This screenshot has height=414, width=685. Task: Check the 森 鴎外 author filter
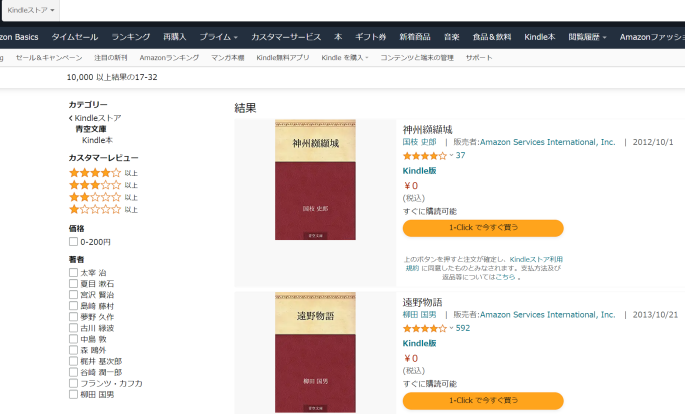coord(73,350)
